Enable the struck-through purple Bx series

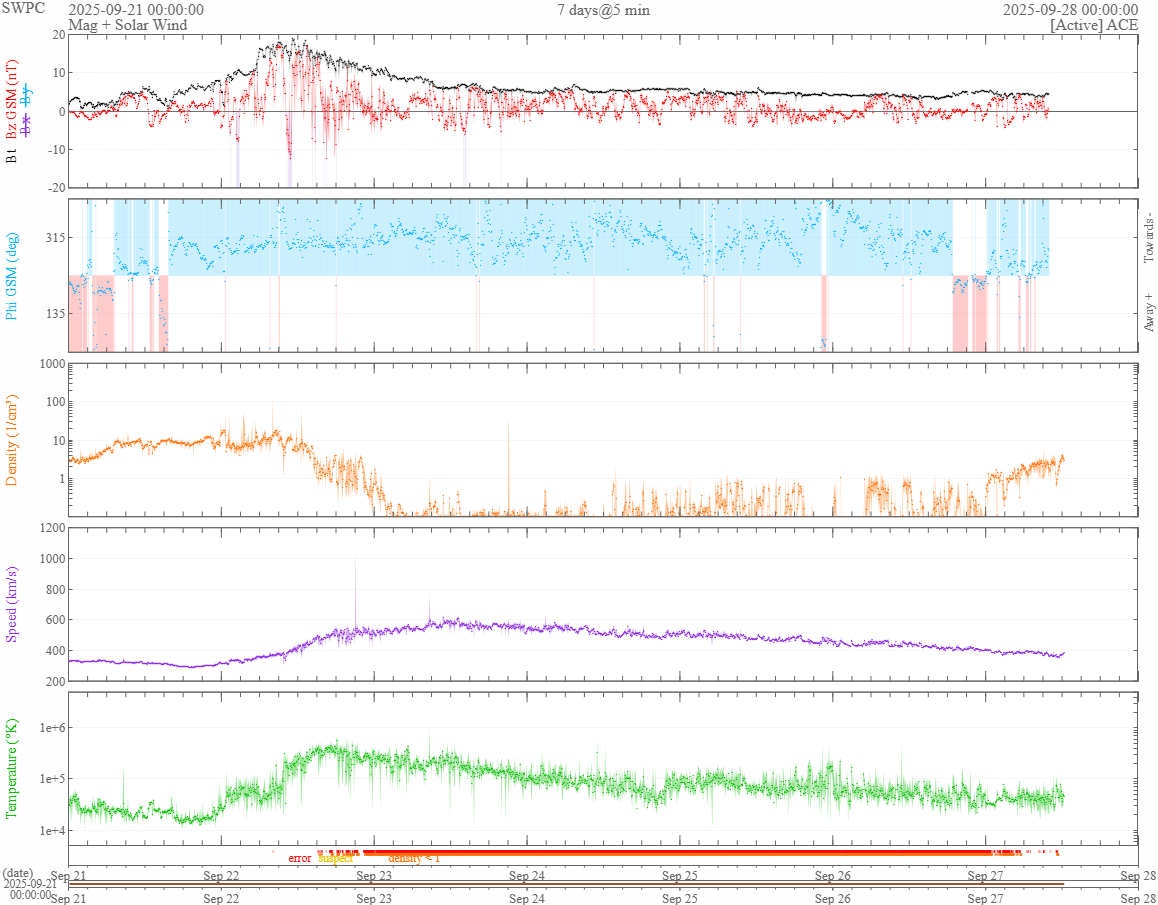click(27, 126)
